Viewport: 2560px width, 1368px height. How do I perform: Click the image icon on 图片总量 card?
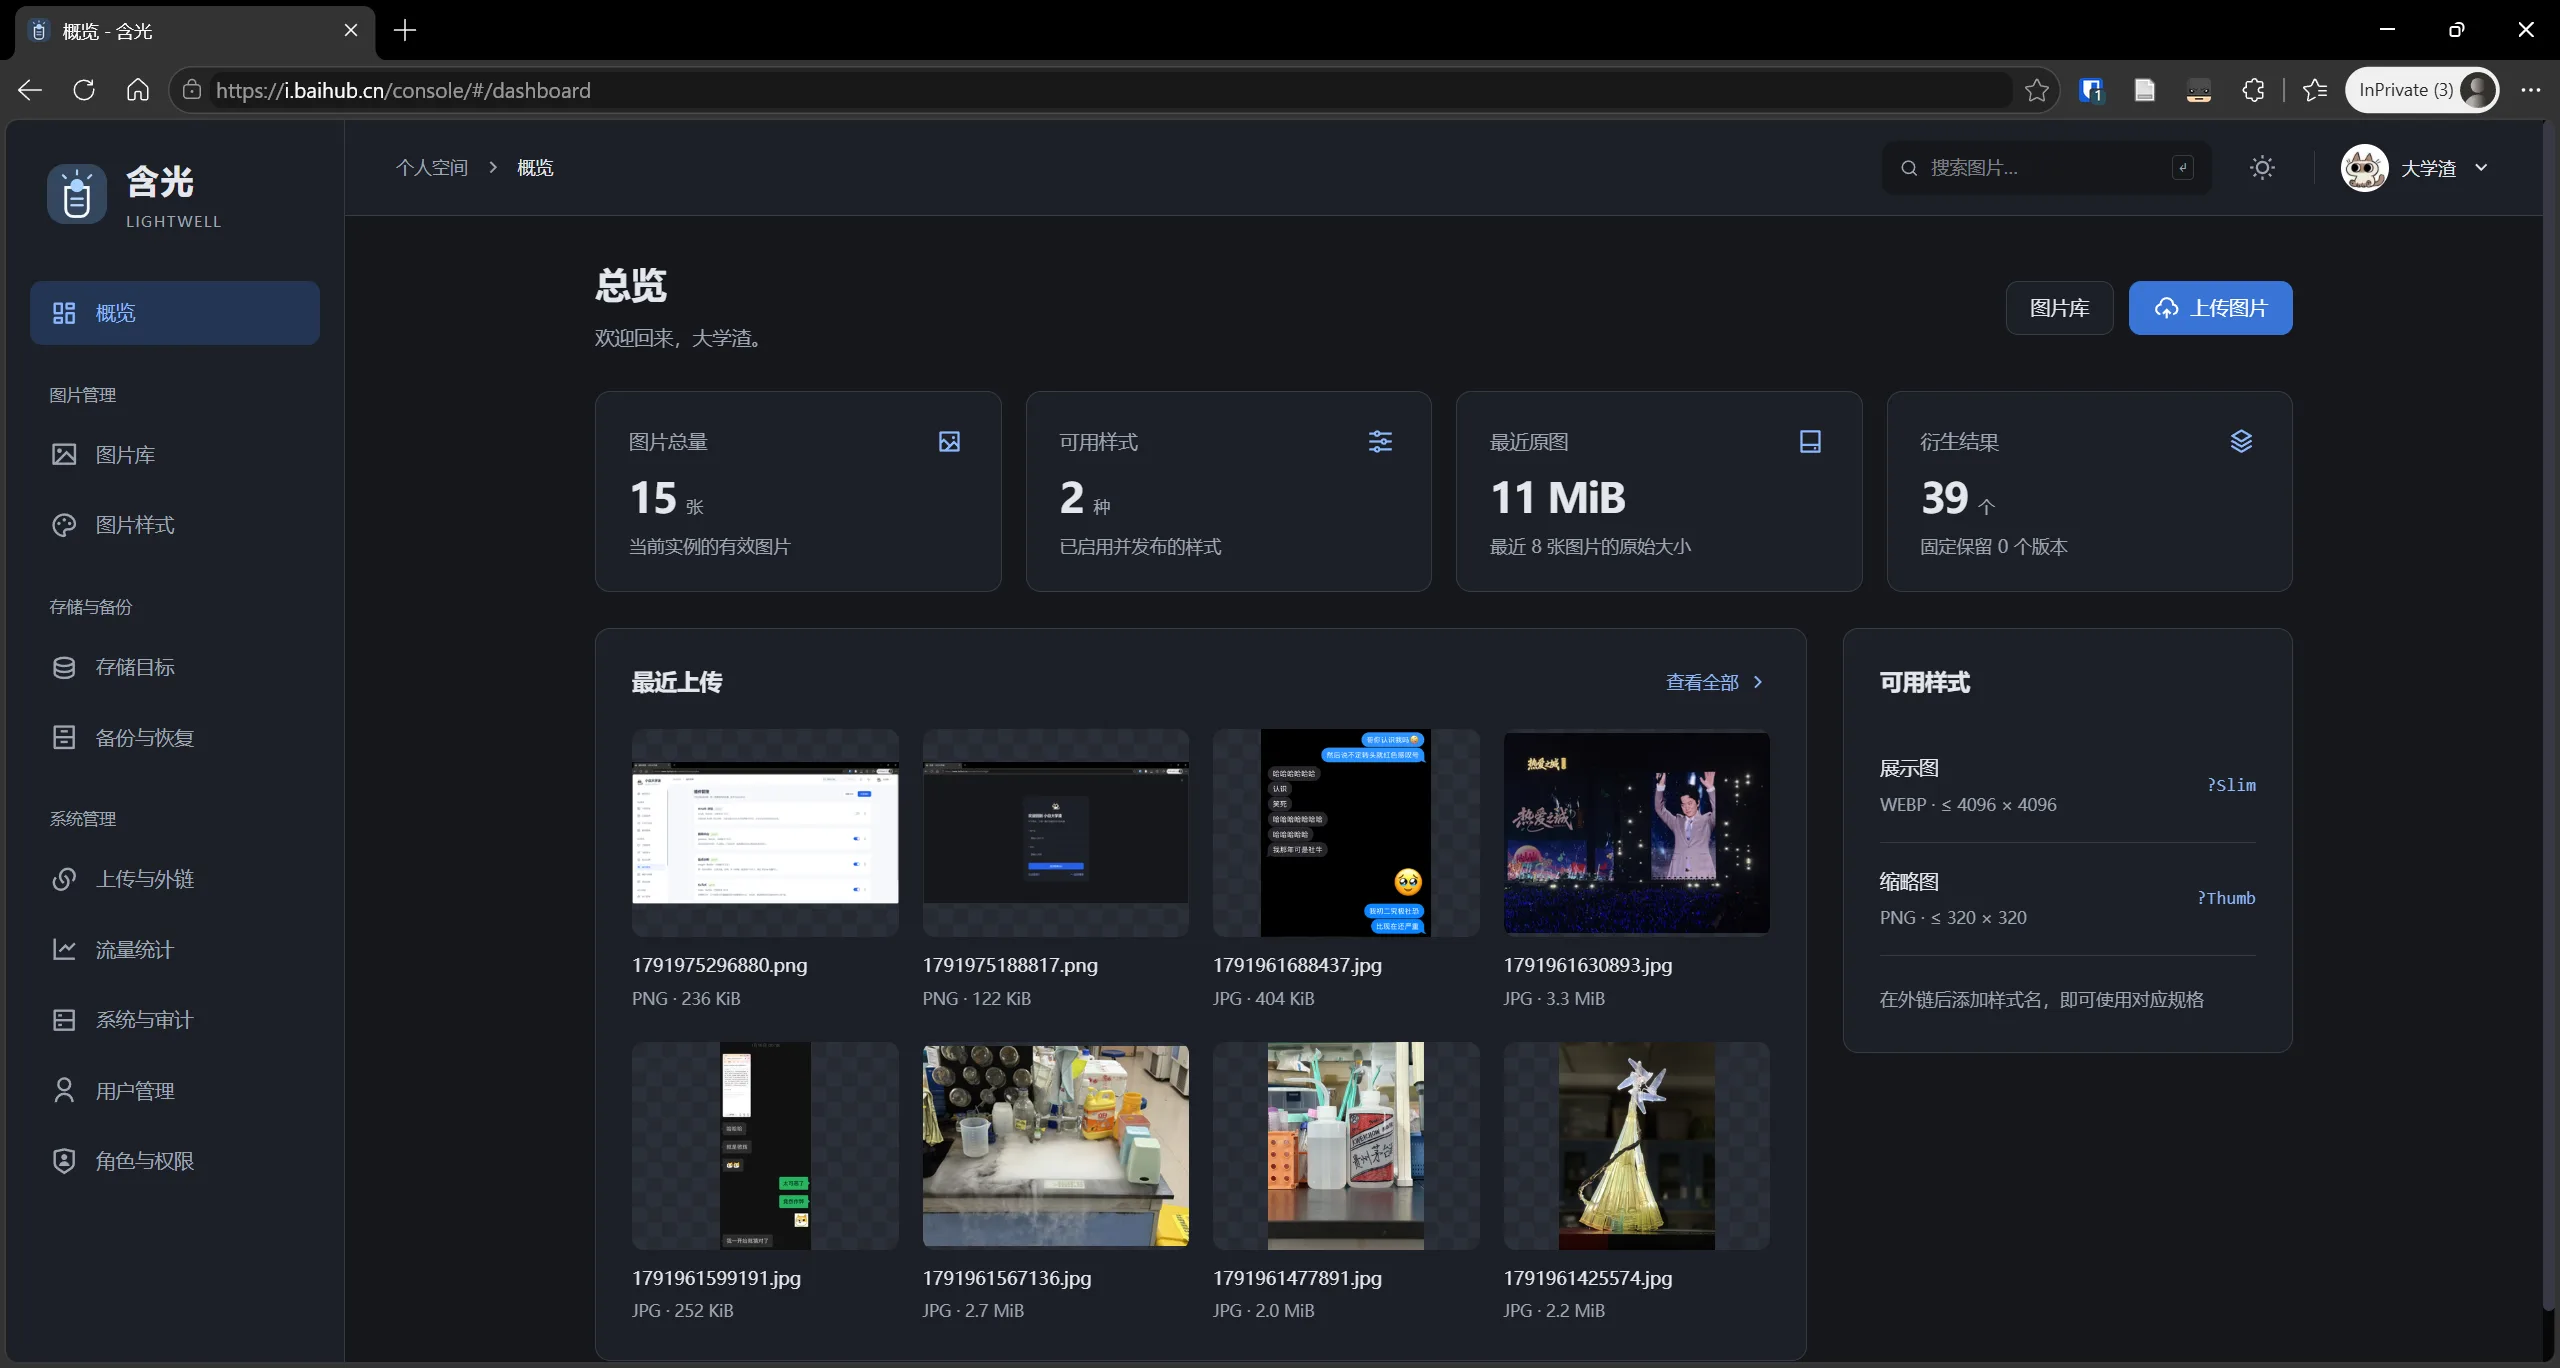pyautogui.click(x=949, y=442)
